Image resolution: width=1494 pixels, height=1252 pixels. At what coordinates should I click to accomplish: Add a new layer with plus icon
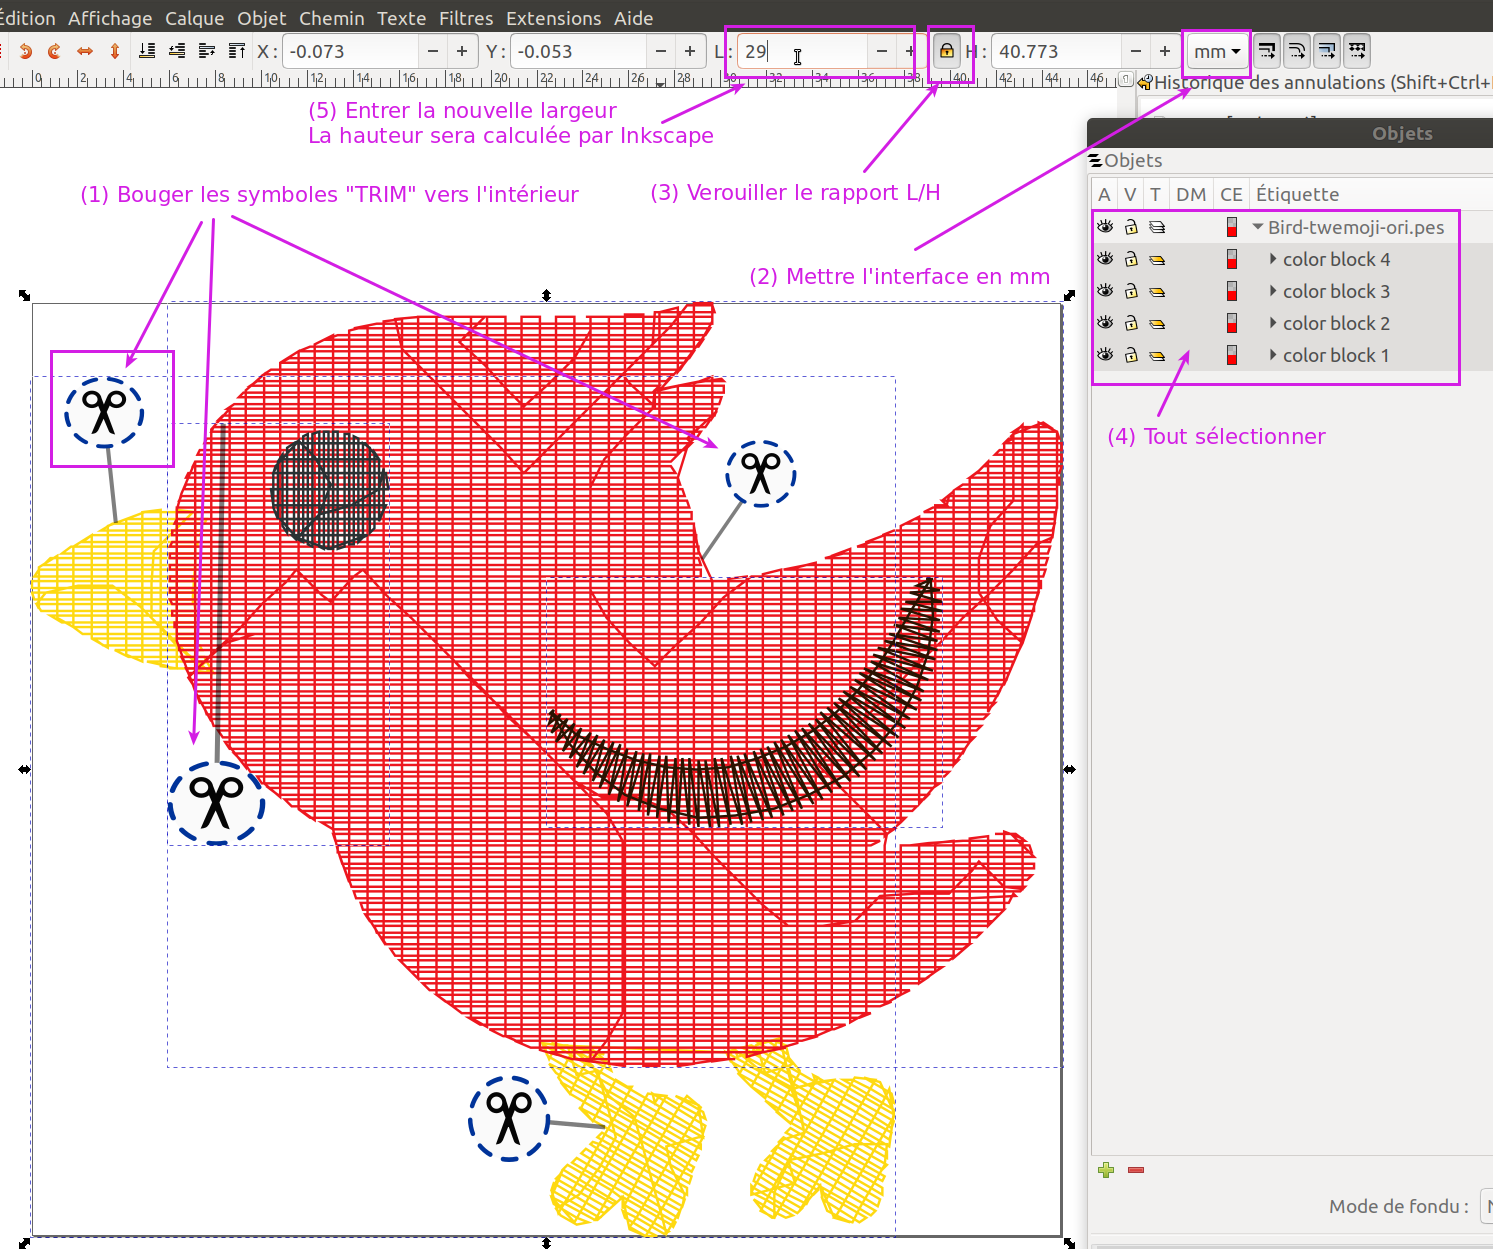coord(1106,1170)
